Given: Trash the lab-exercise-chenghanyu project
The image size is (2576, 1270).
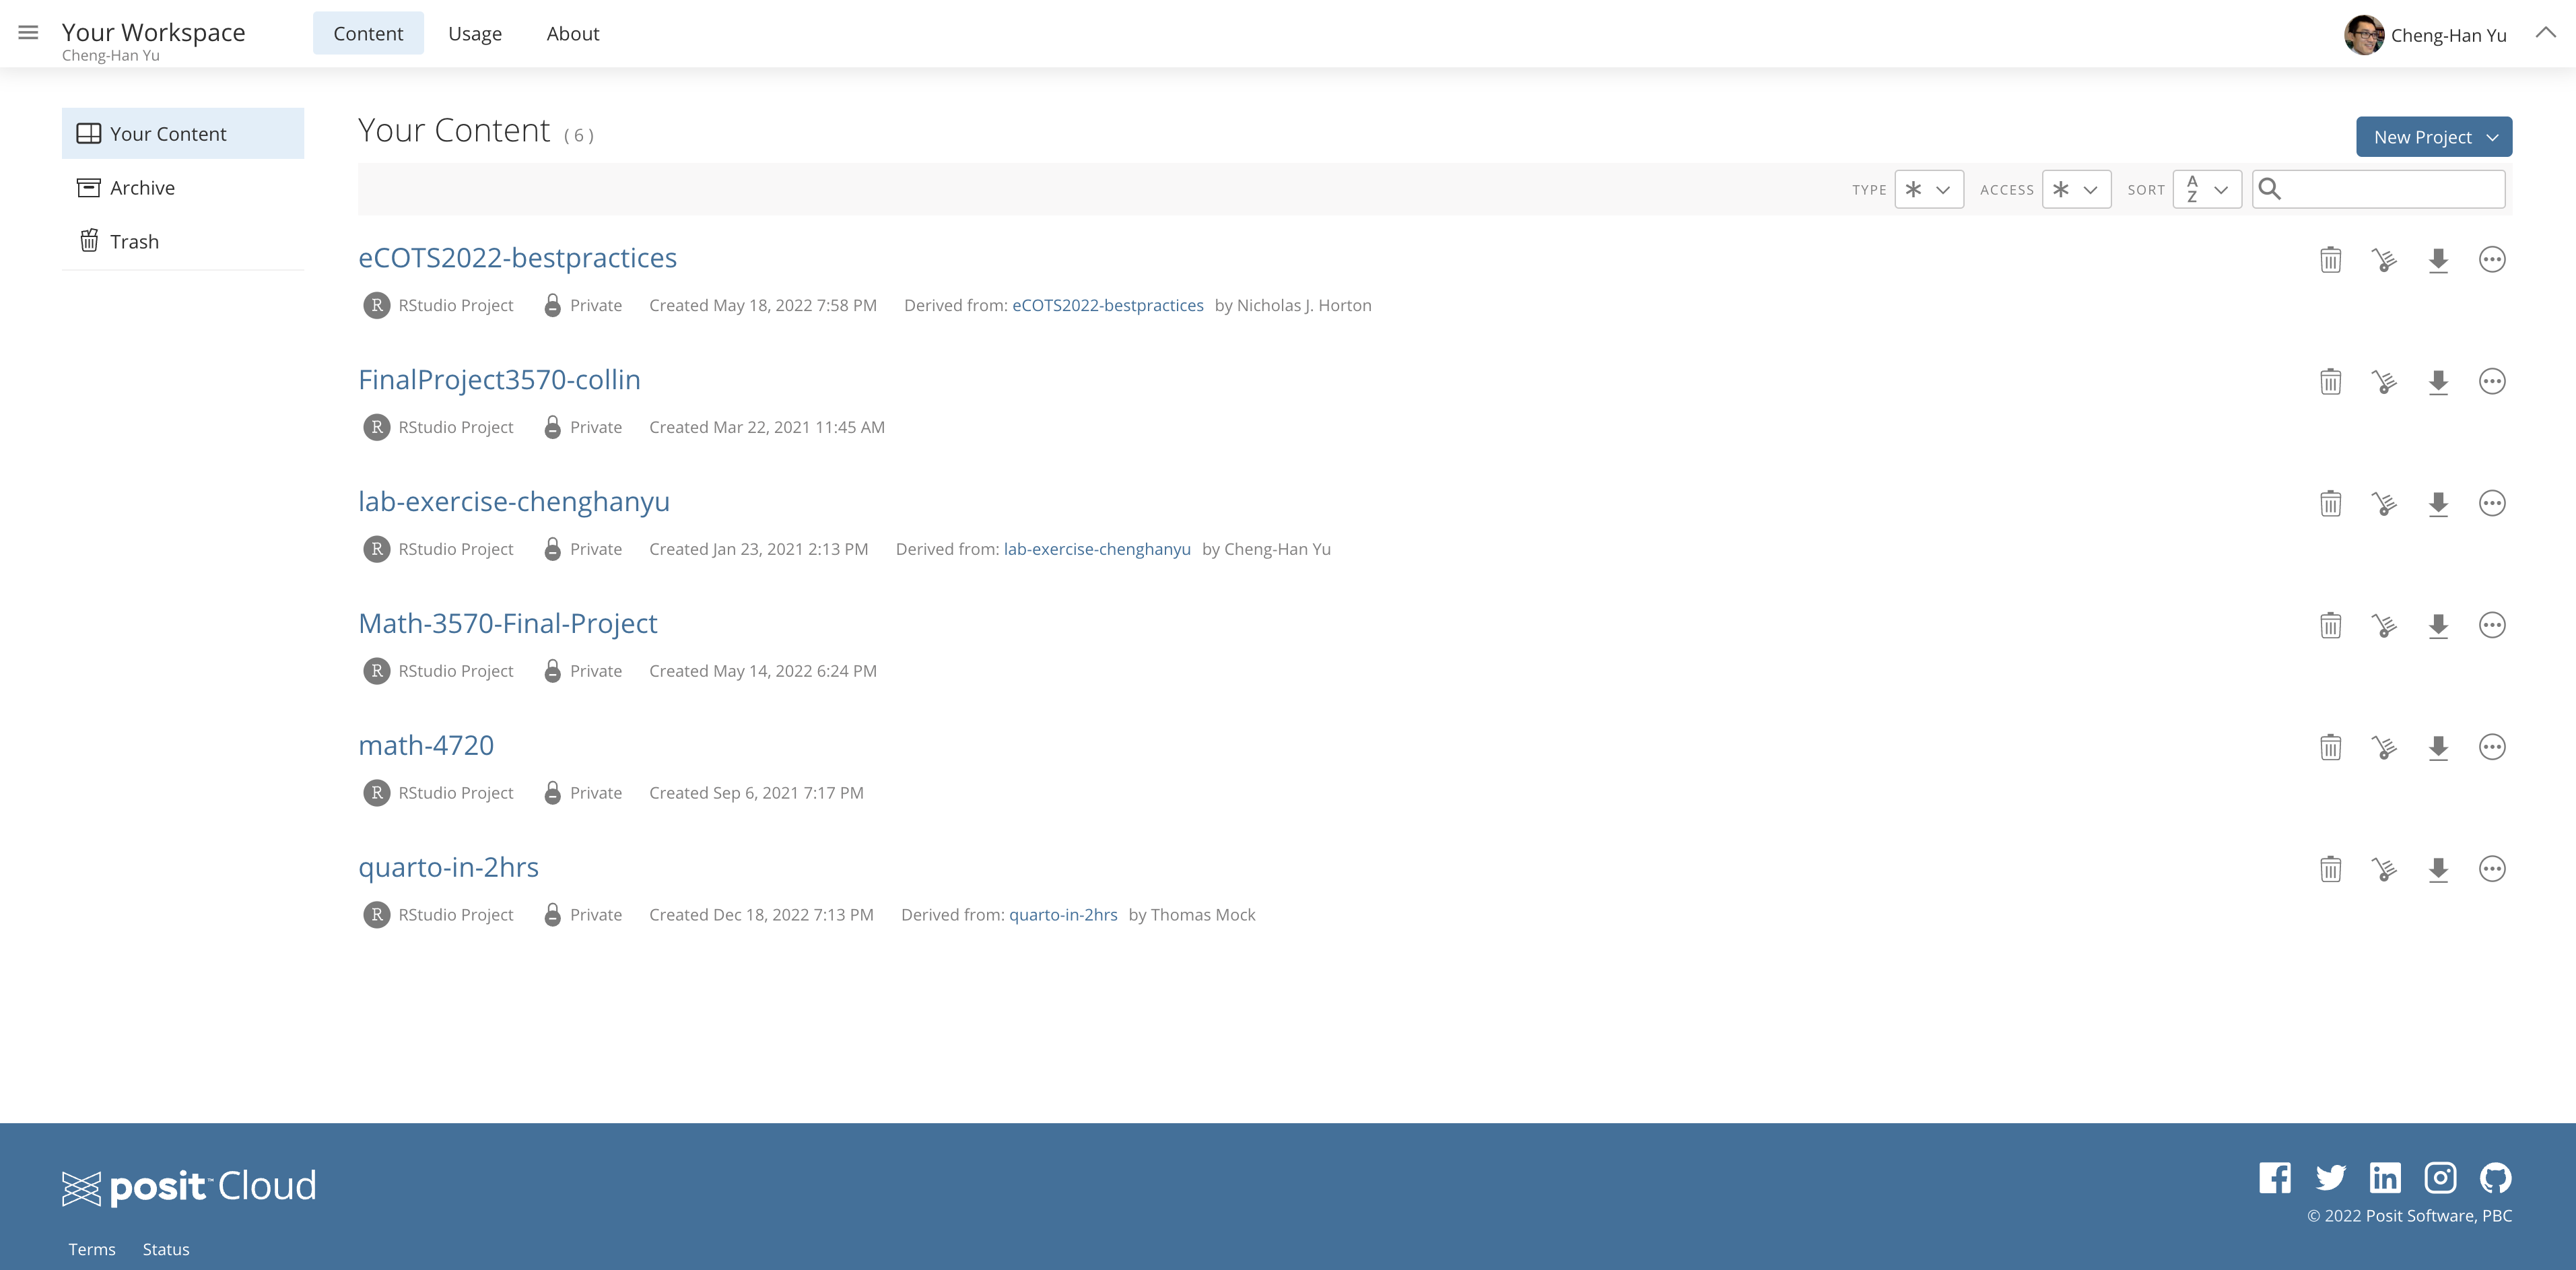Looking at the screenshot, I should (x=2330, y=504).
